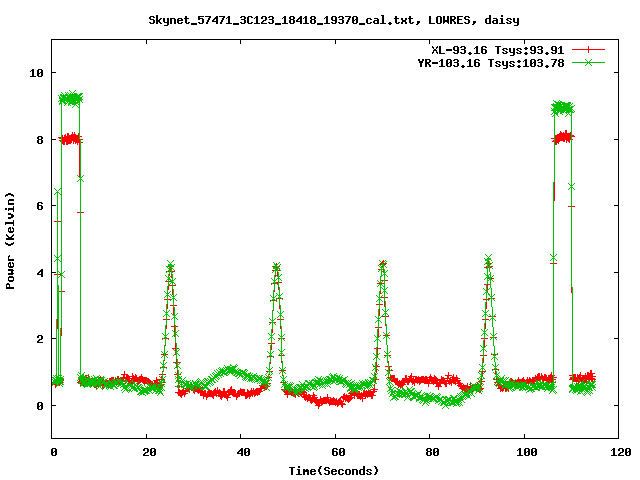This screenshot has width=640, height=480.
Task: Click the peak near 92 seconds
Action: tap(488, 259)
